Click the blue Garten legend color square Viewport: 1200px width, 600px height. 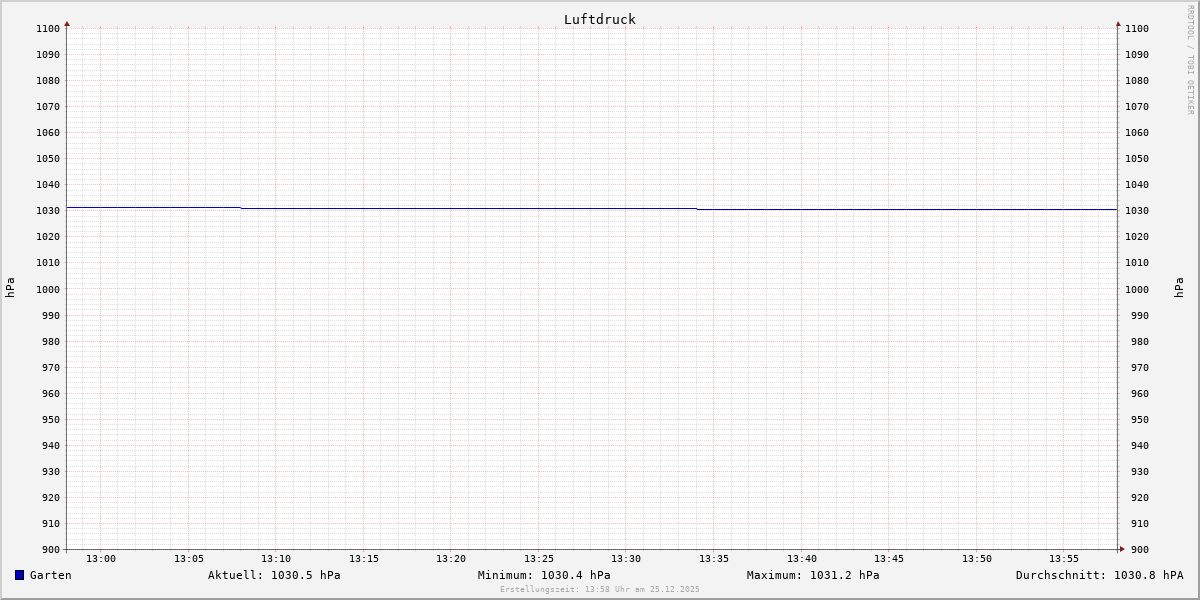click(19, 575)
